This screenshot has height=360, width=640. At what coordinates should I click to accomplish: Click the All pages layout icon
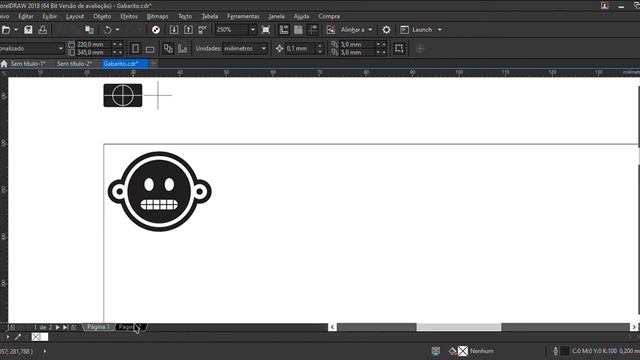(x=168, y=49)
